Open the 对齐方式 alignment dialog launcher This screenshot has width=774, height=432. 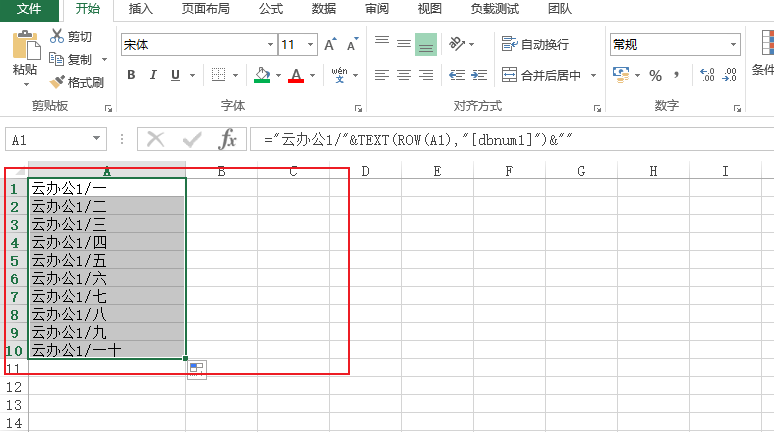click(597, 109)
